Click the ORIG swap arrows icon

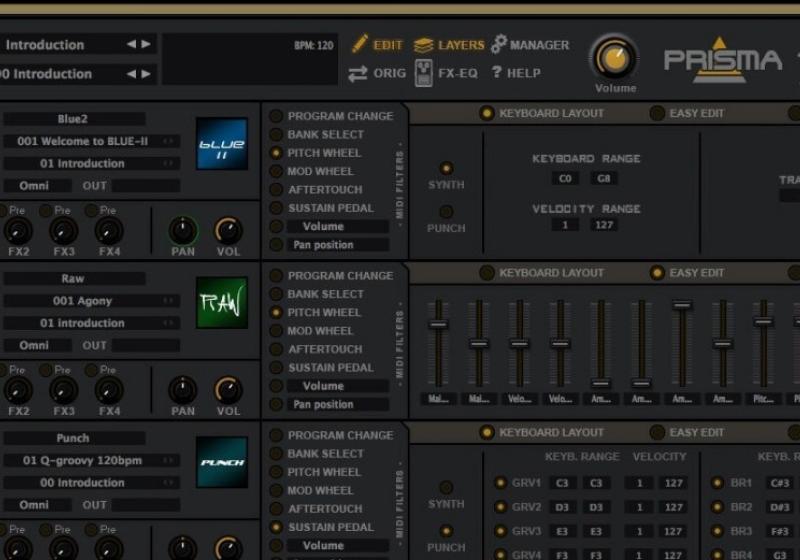358,73
